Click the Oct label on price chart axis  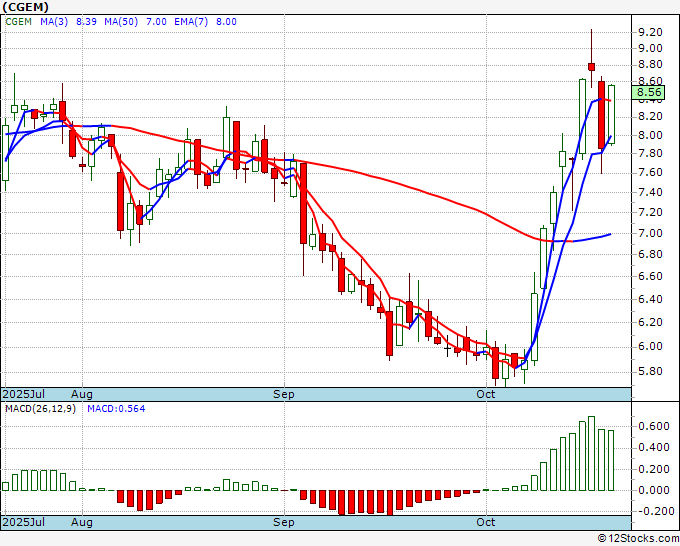(486, 394)
